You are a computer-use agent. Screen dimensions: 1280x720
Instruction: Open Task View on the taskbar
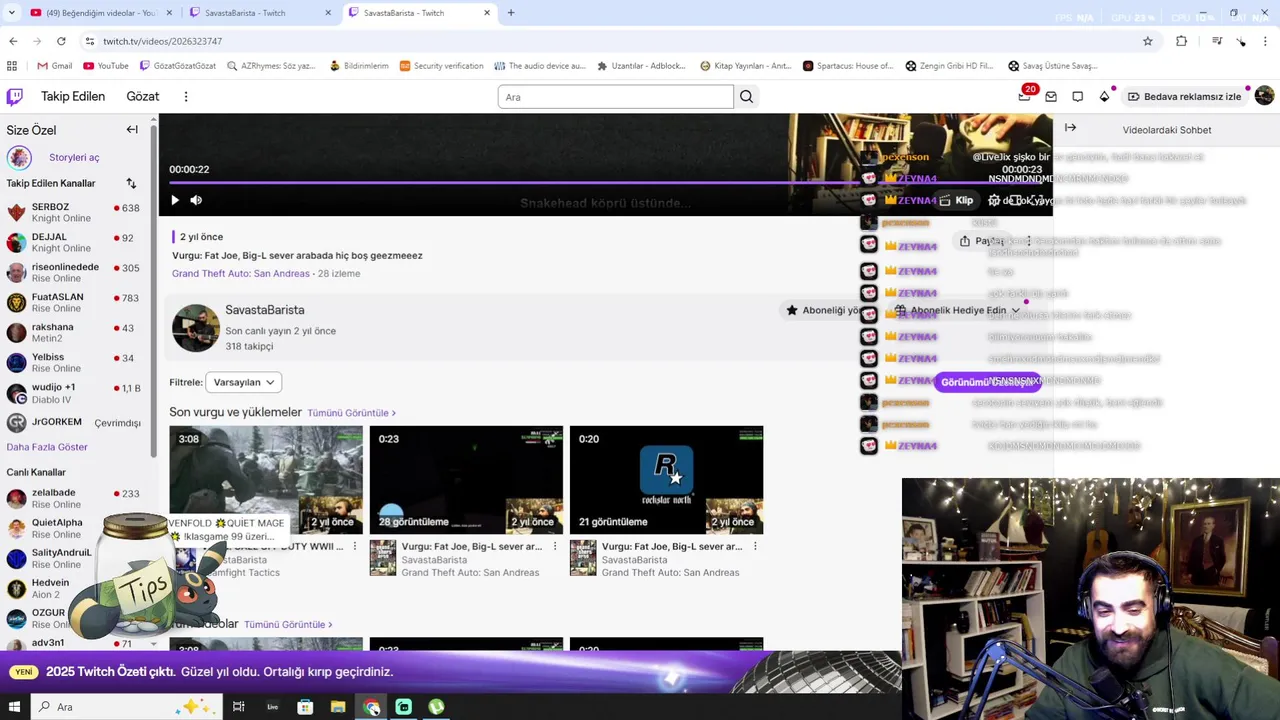coord(238,707)
